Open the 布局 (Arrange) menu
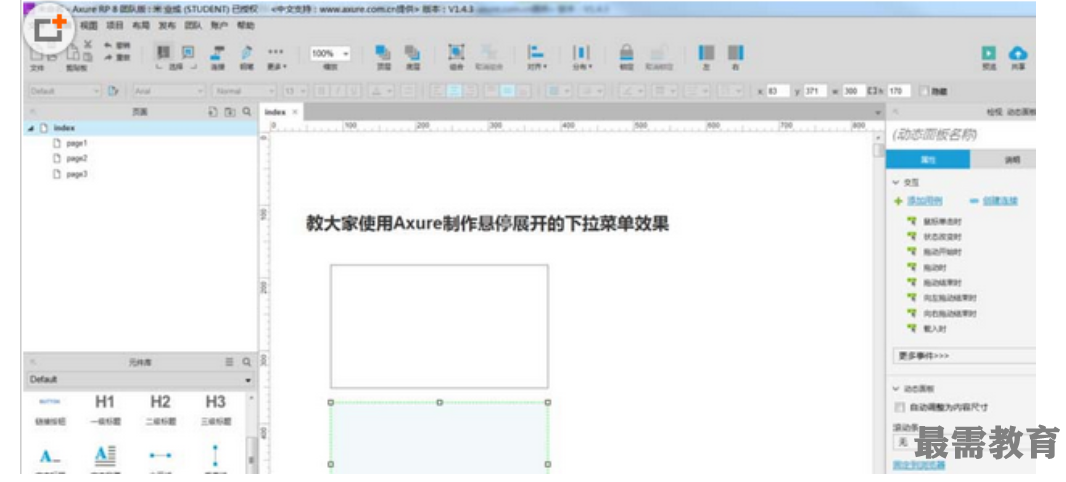Screen dimensions: 1066x482 (x=141, y=26)
